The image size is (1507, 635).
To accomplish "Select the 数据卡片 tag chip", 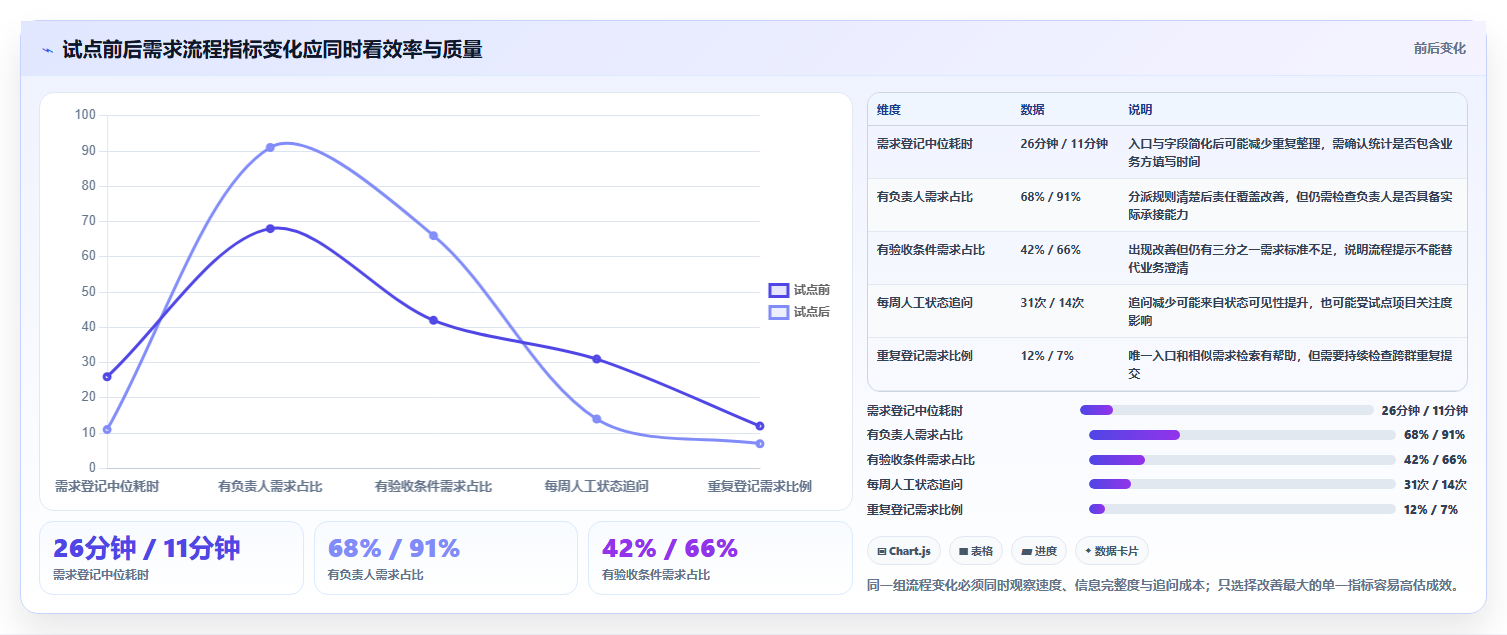I will (1112, 551).
